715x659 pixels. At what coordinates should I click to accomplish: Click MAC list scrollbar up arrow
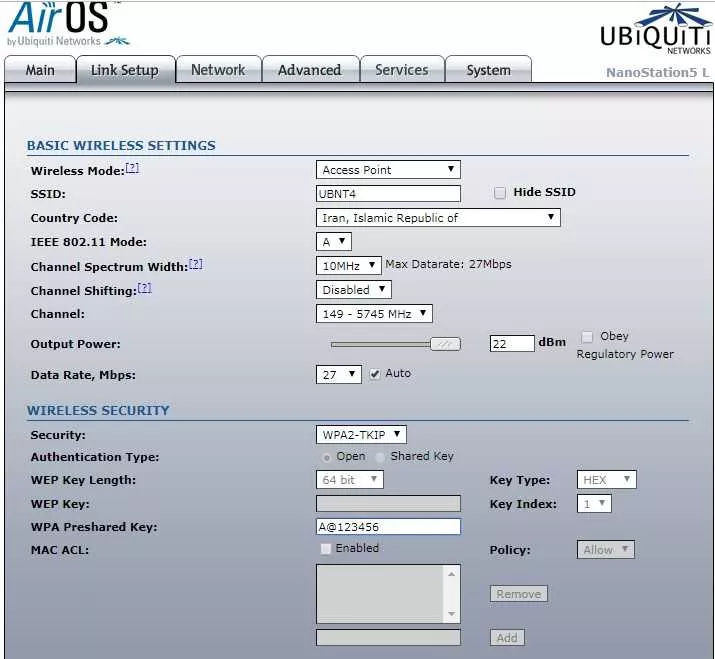[451, 574]
